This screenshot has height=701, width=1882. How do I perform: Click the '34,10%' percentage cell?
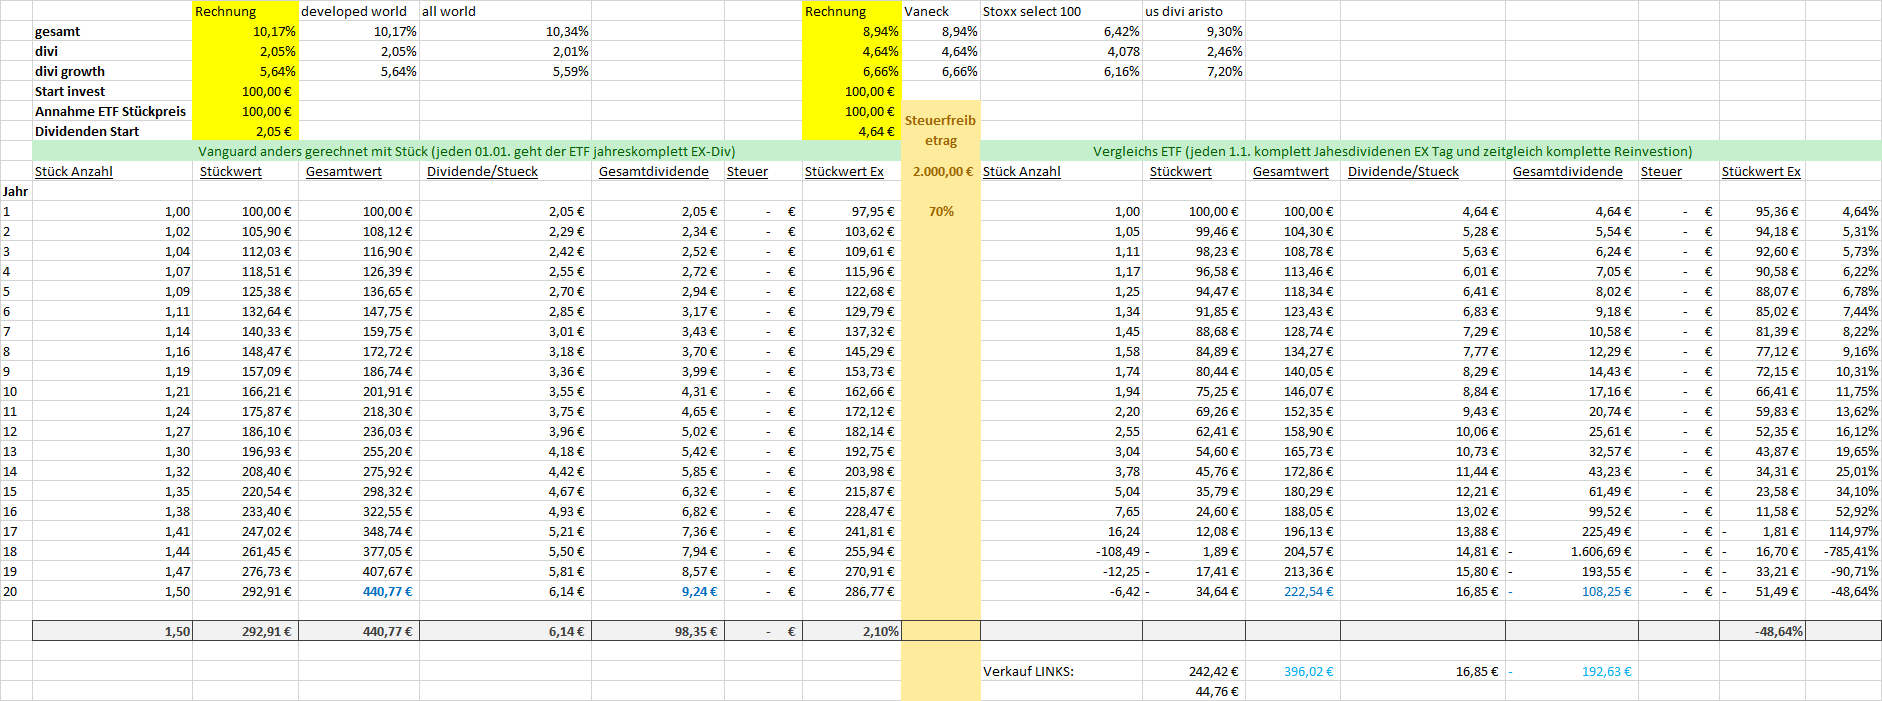point(1843,491)
